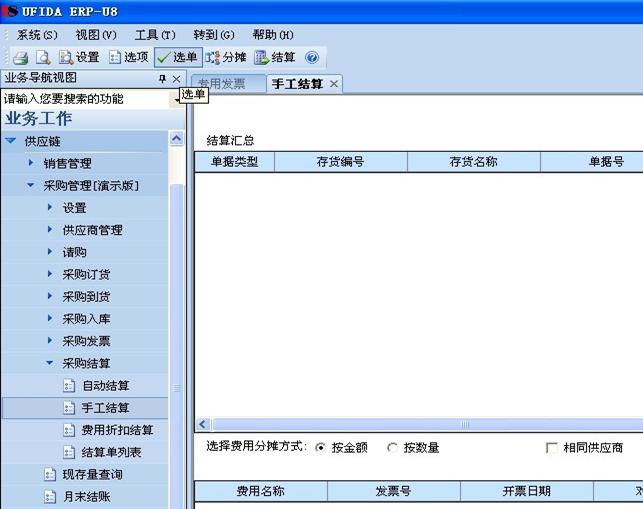Enable the 相同供应商 checkbox

pos(552,447)
